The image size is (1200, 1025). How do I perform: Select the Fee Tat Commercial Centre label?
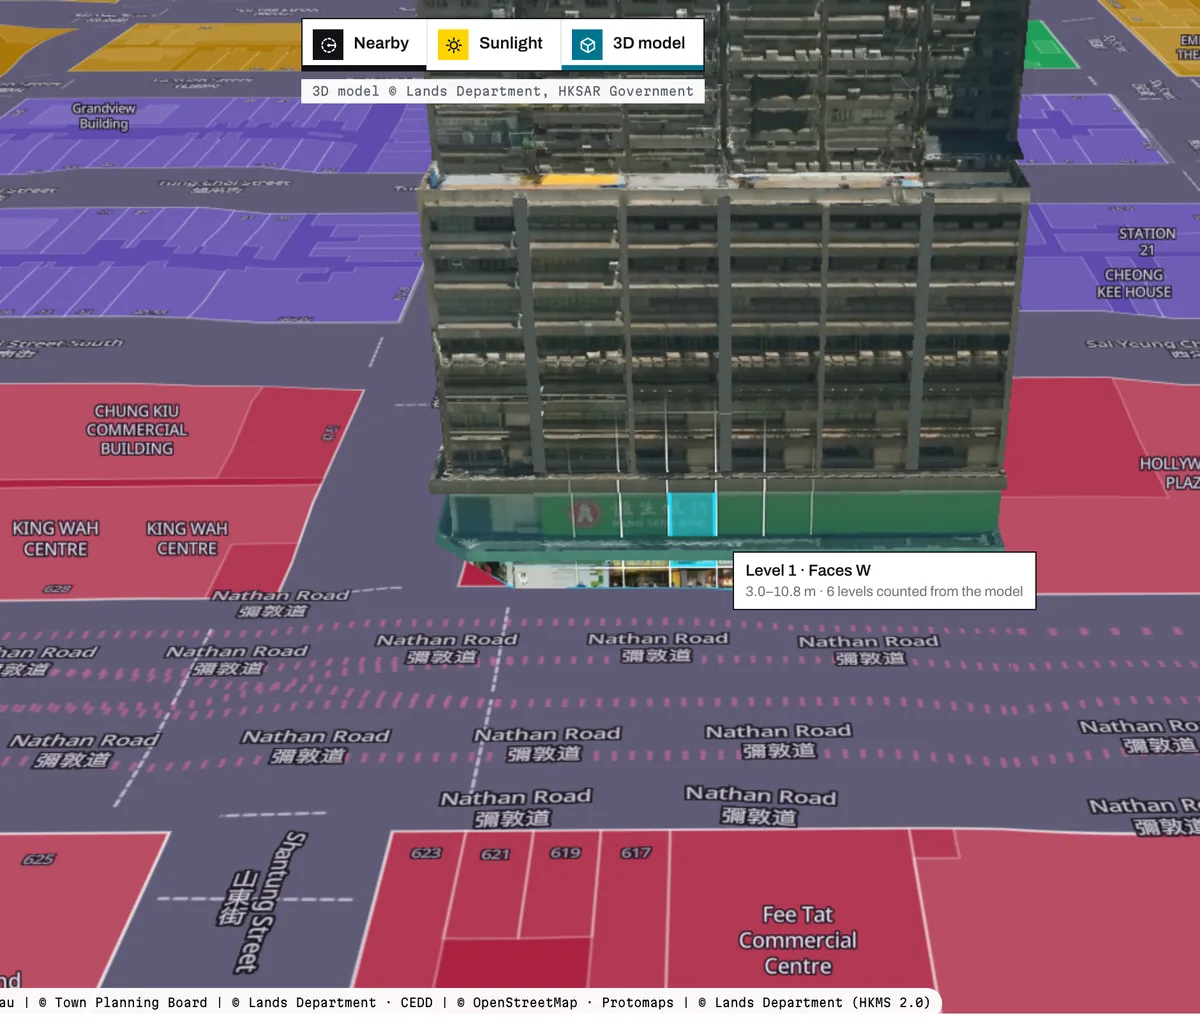point(797,940)
